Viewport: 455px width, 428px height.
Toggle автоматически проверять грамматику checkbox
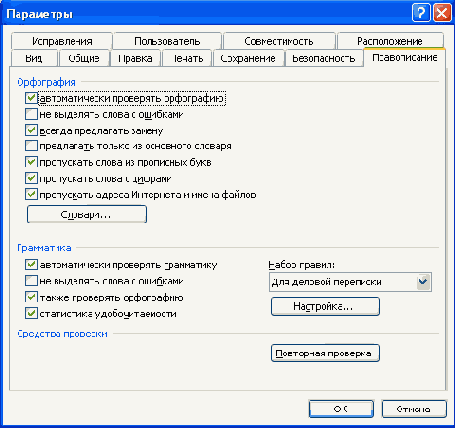pyautogui.click(x=31, y=265)
